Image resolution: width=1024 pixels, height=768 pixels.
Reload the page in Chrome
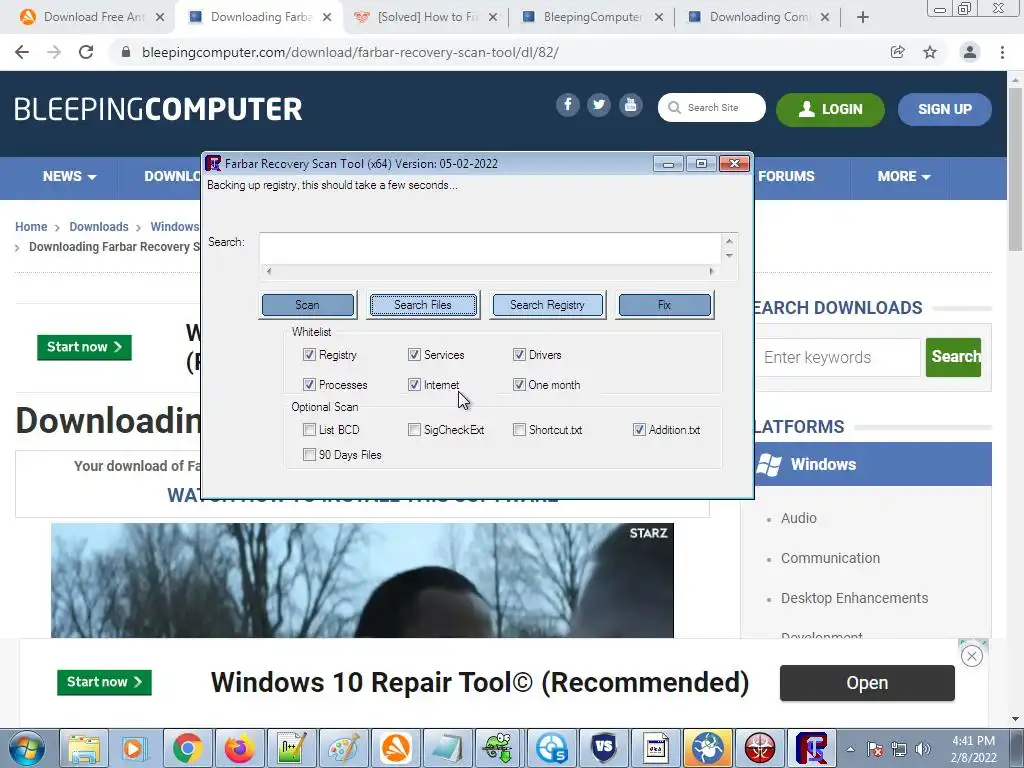click(86, 52)
